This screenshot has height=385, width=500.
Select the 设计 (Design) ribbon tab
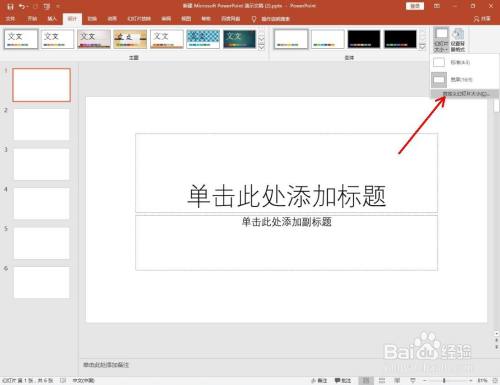[72, 19]
